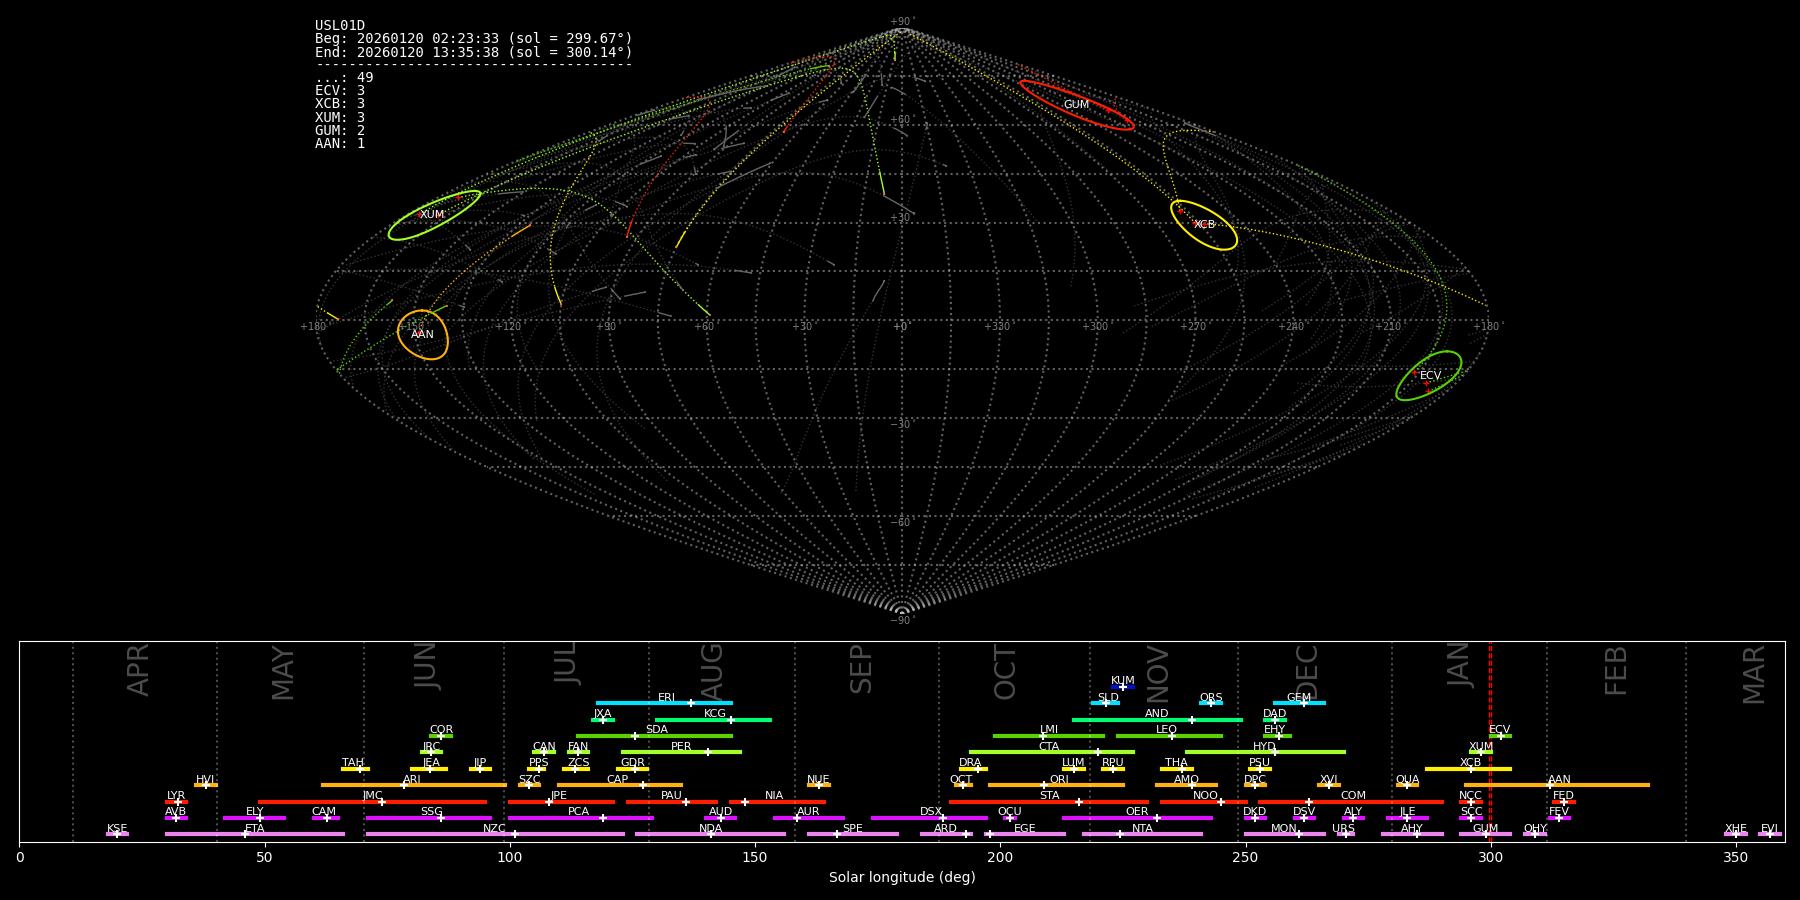This screenshot has height=900, width=1800.
Task: Click the +90 label at sky map top
Action: click(x=901, y=22)
